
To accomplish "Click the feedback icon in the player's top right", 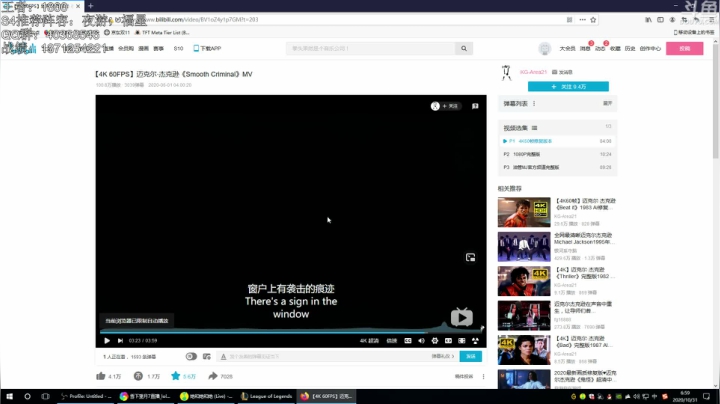I will click(x=475, y=106).
